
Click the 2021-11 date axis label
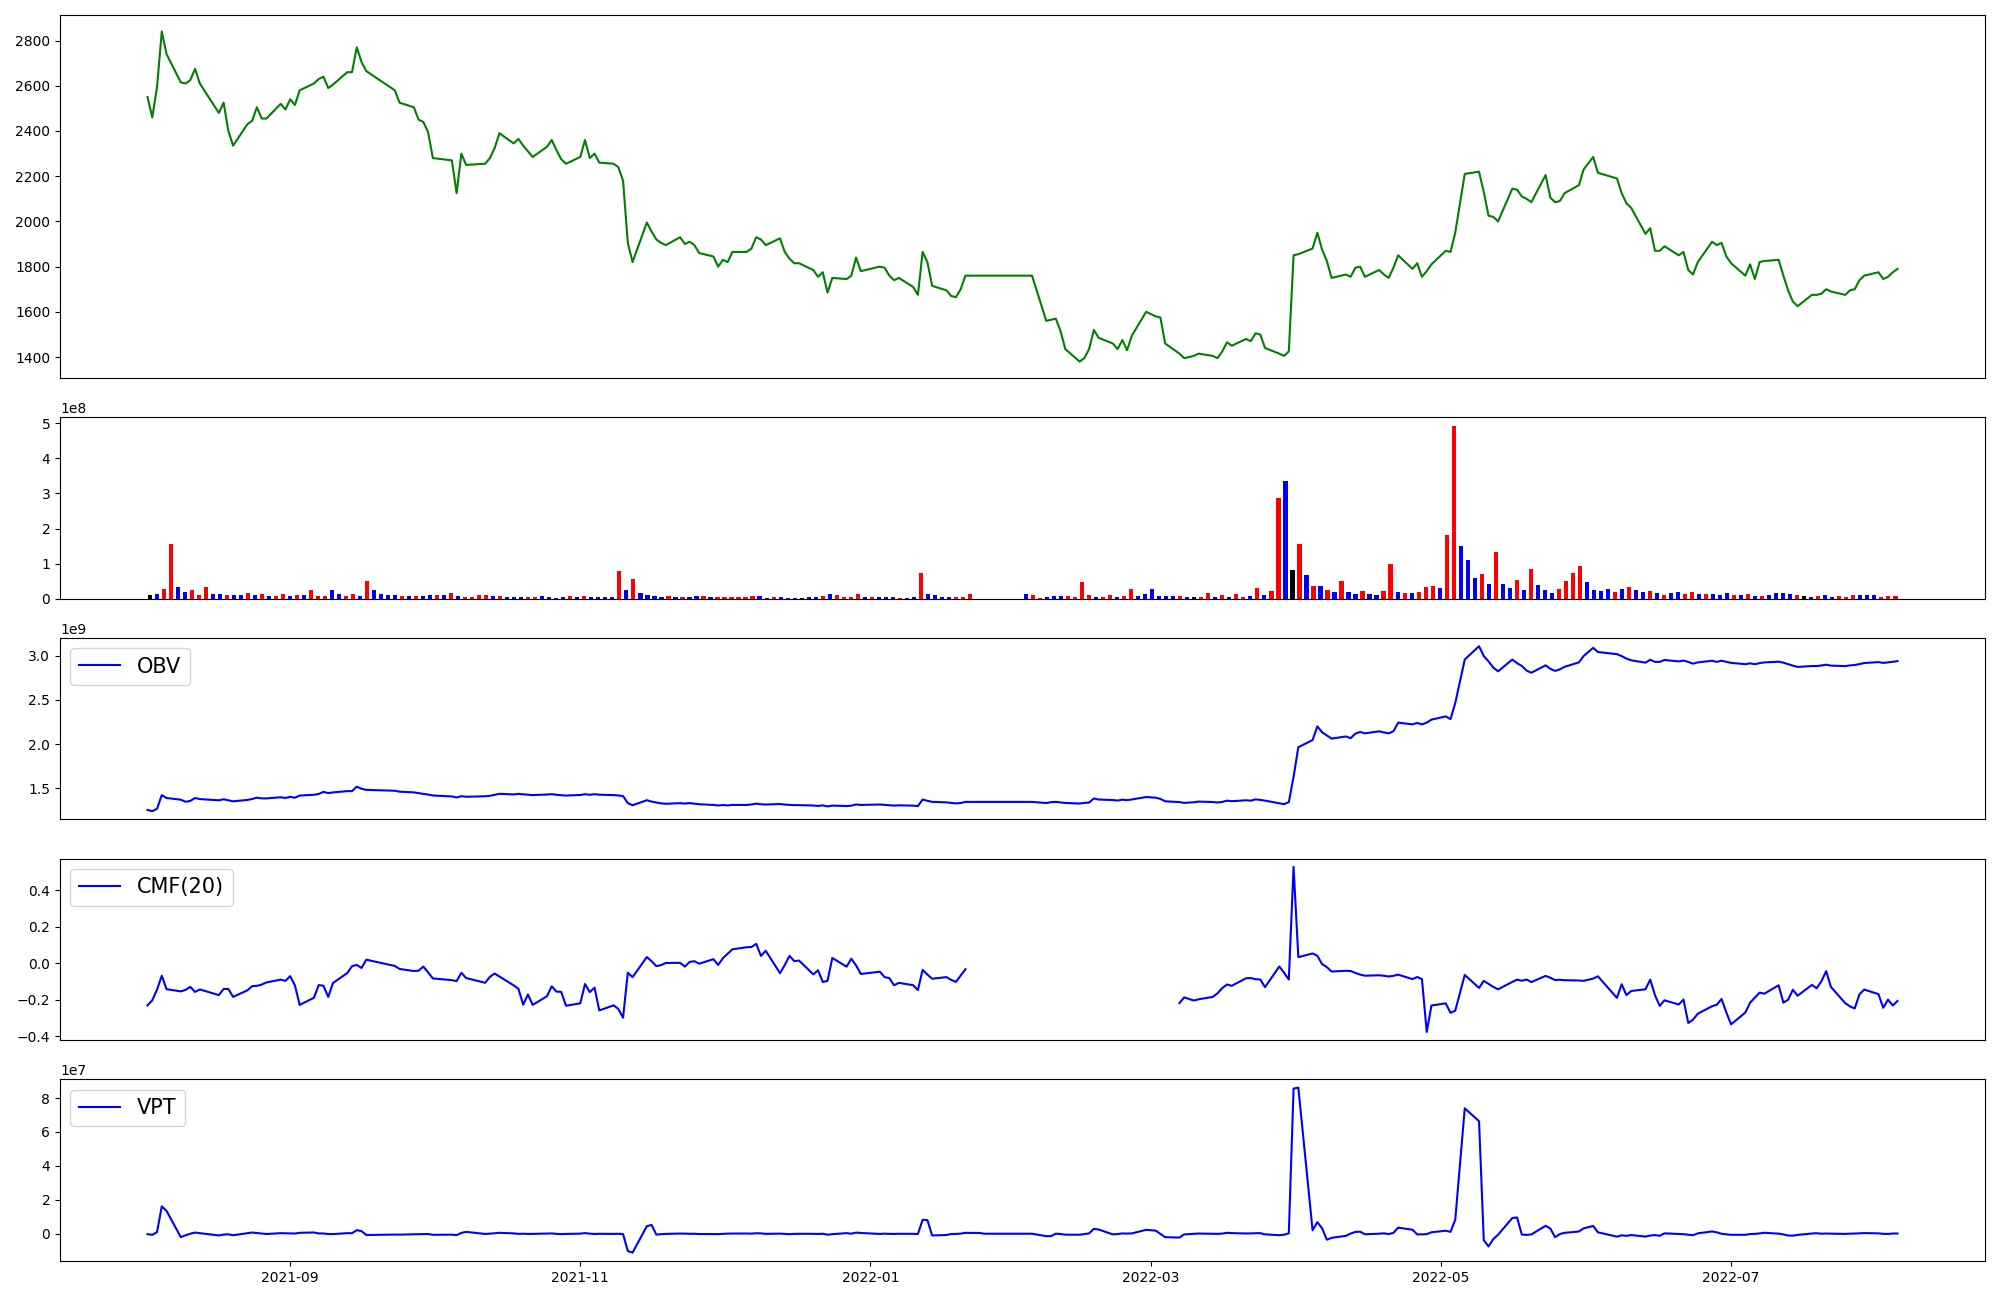[580, 1277]
